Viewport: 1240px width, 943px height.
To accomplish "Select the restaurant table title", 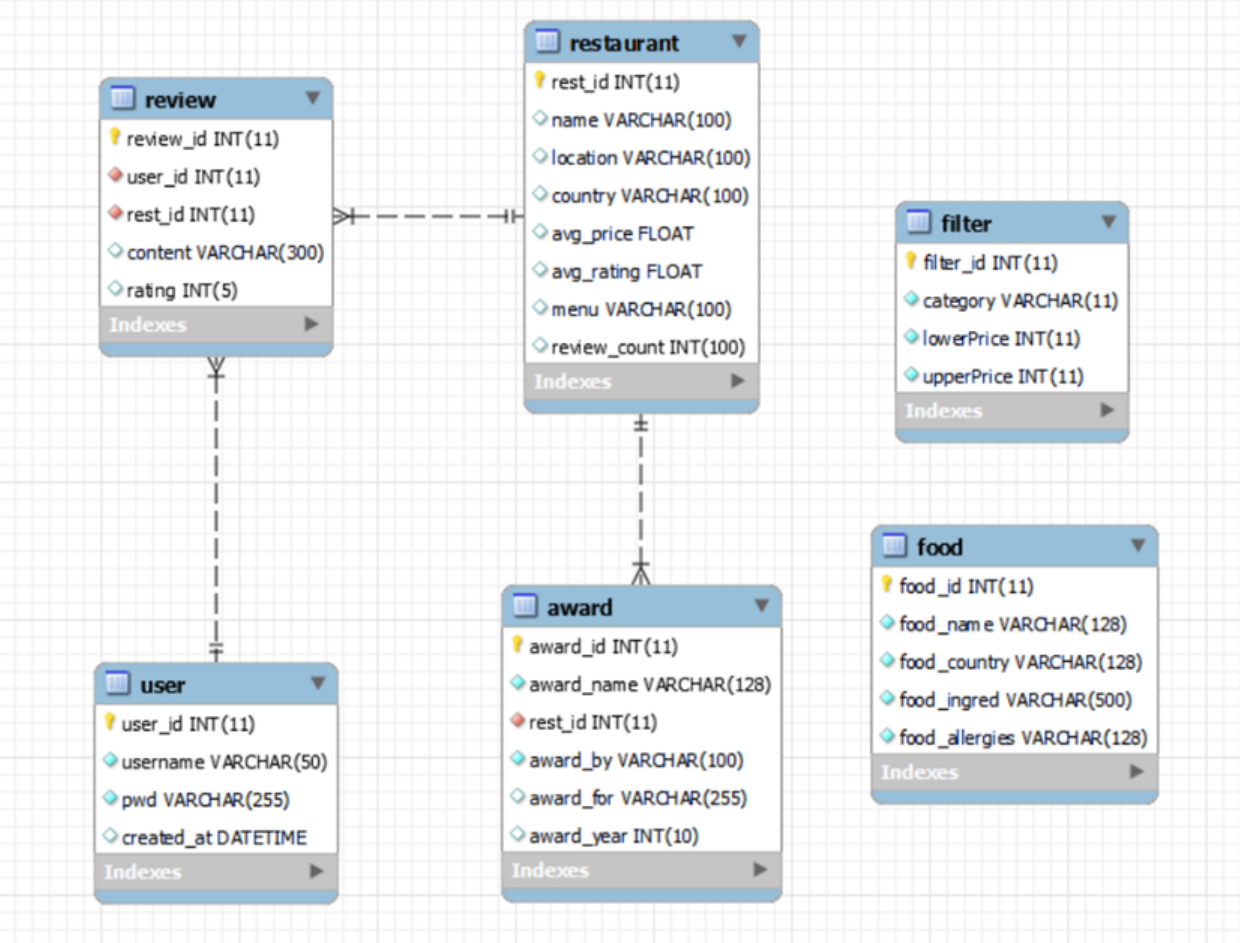I will 624,43.
